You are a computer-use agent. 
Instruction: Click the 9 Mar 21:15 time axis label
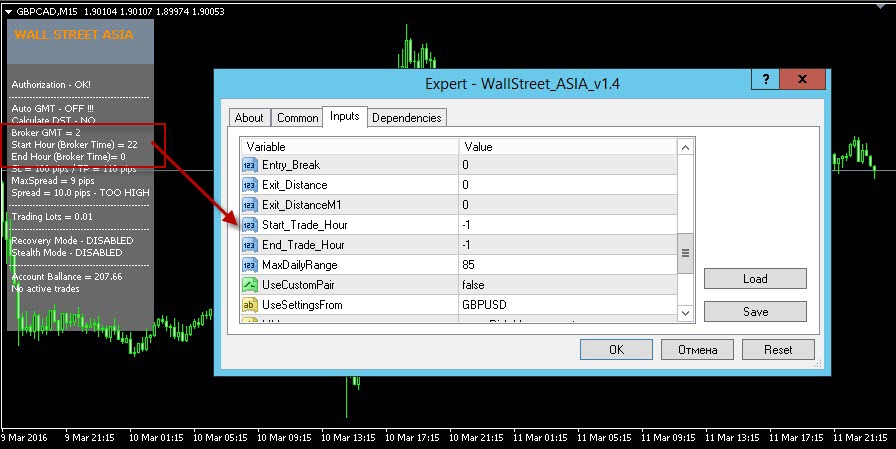89,438
